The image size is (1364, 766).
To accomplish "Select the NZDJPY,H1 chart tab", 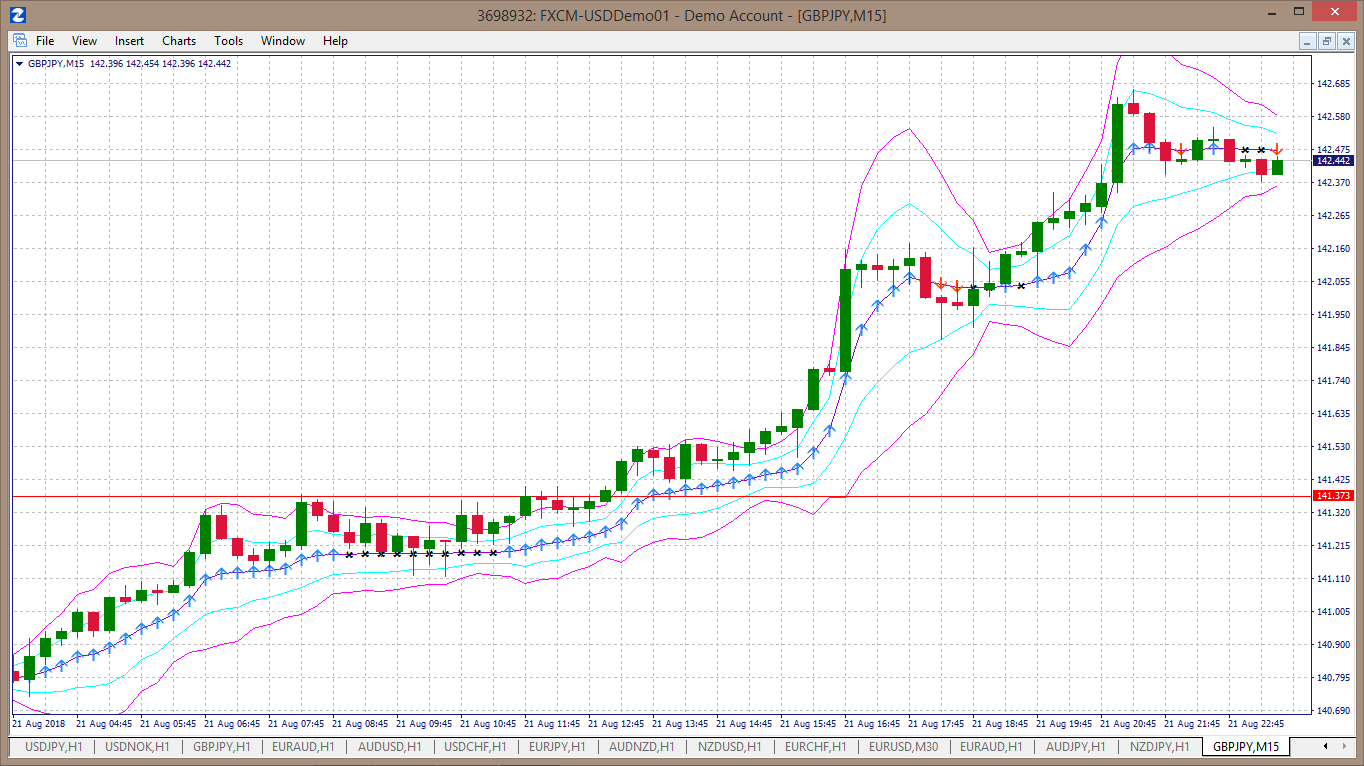I will pyautogui.click(x=1160, y=747).
